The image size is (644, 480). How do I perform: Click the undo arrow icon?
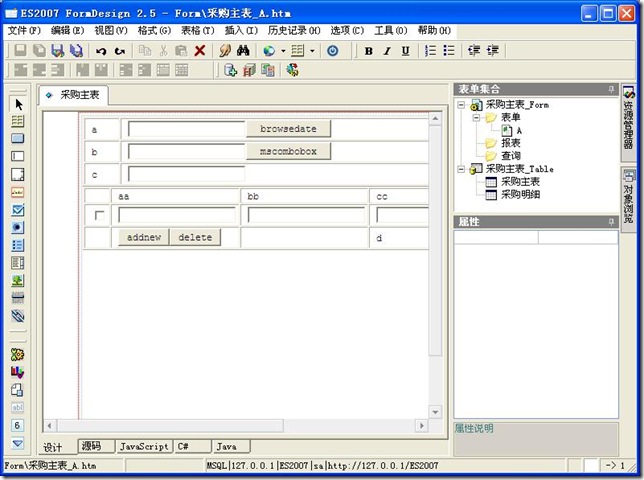pos(101,50)
